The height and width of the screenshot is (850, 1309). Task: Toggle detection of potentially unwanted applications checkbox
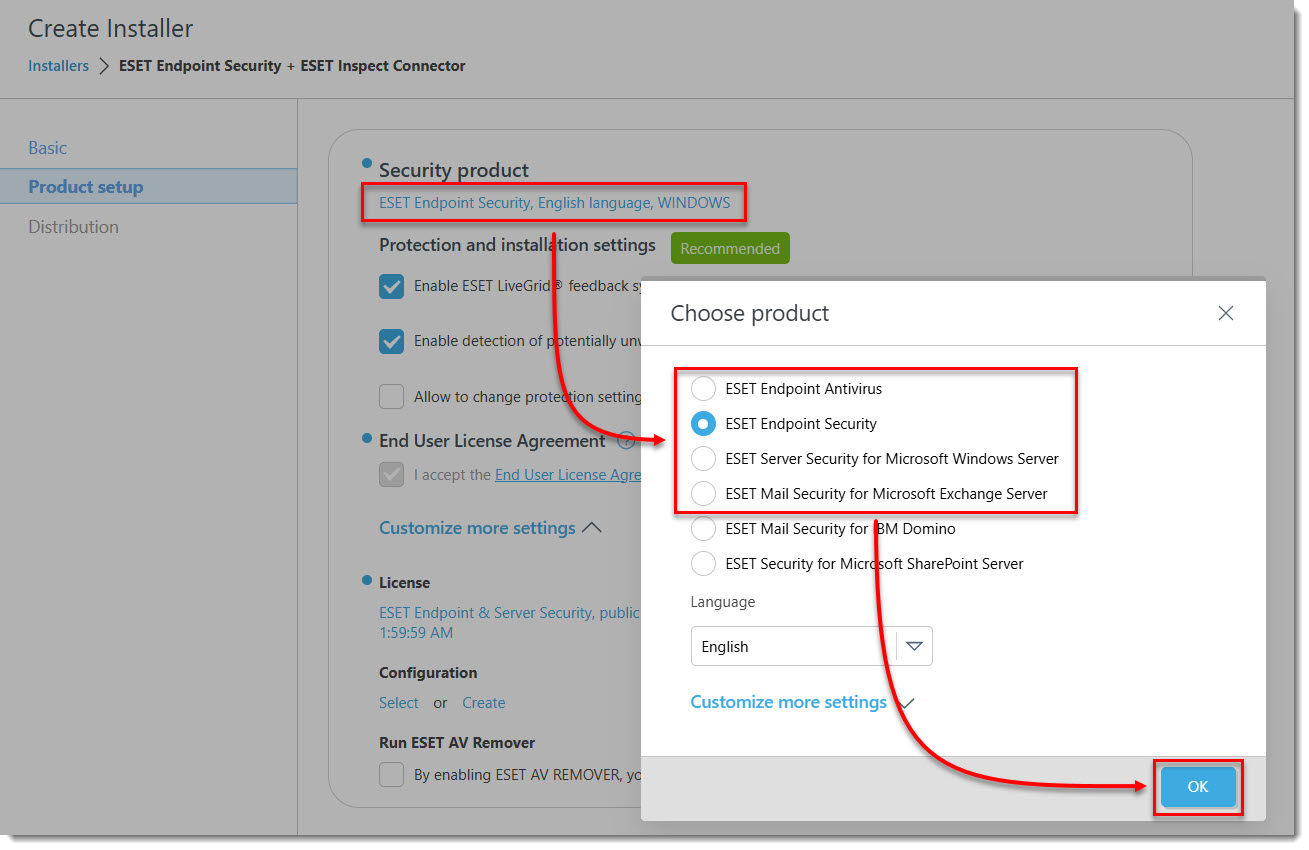click(391, 341)
